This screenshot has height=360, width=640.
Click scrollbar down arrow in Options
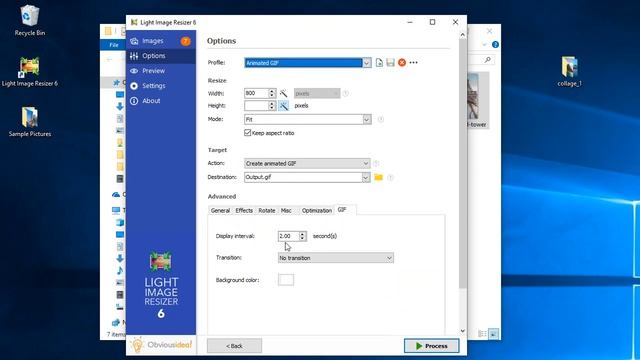pyautogui.click(x=462, y=331)
